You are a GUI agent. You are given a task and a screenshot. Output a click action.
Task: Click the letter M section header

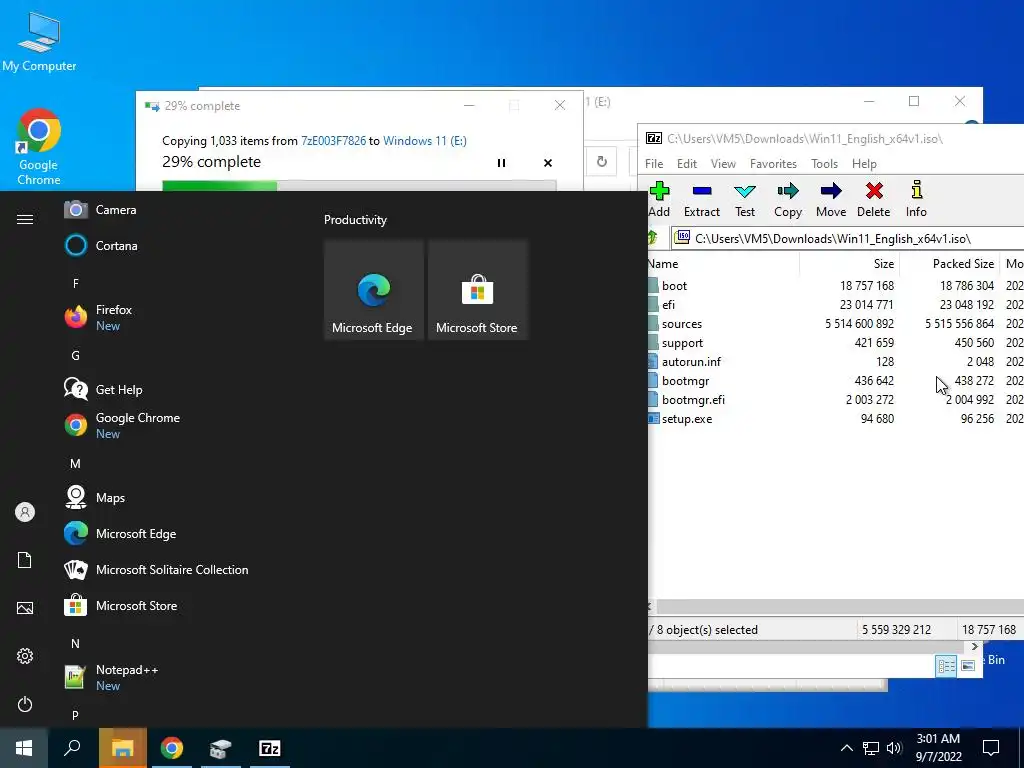click(76, 464)
